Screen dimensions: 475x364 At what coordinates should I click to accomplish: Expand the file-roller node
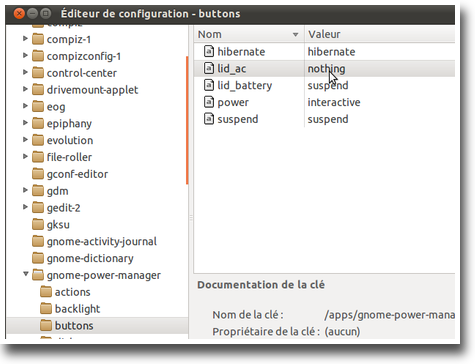pos(25,156)
